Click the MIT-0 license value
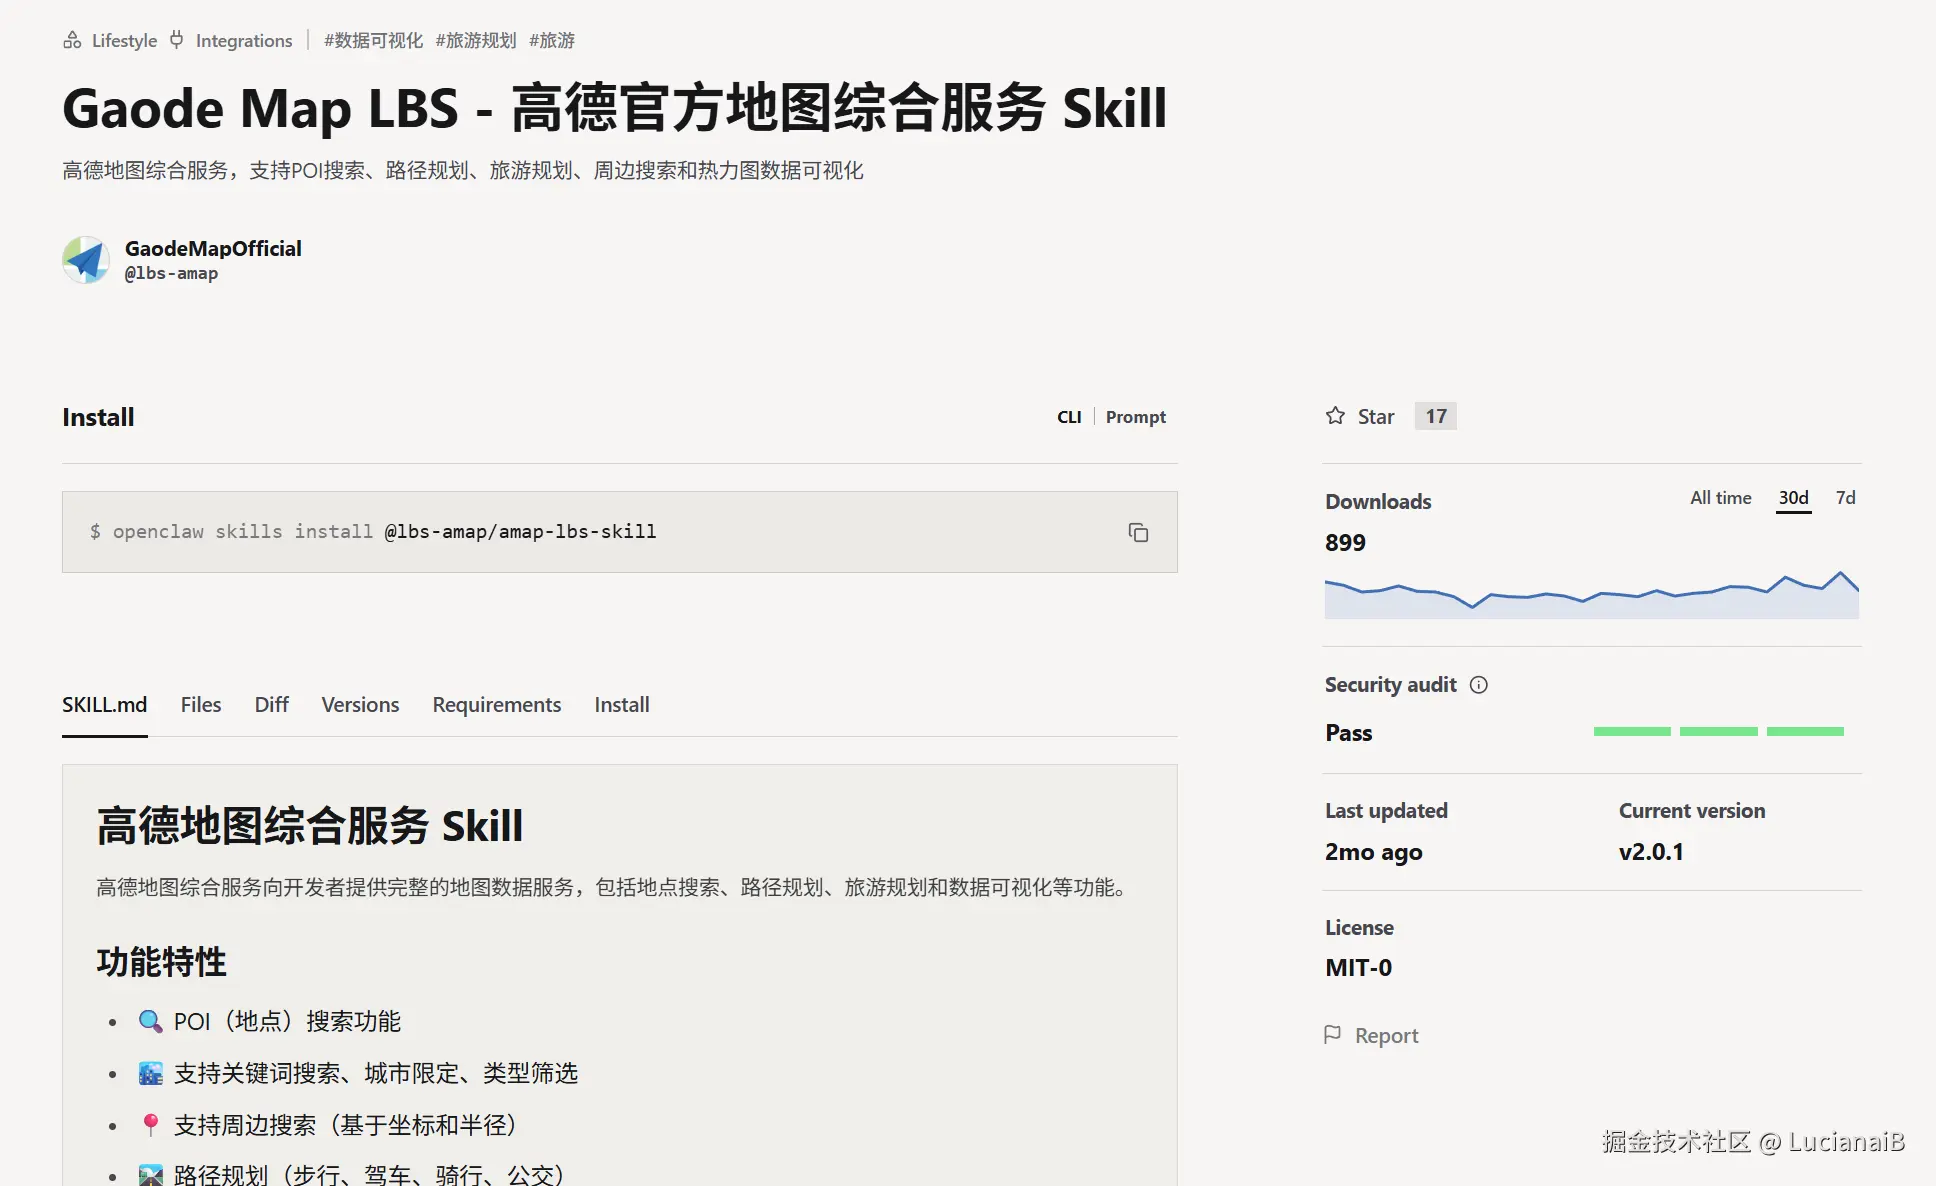The width and height of the screenshot is (1936, 1186). pos(1358,968)
